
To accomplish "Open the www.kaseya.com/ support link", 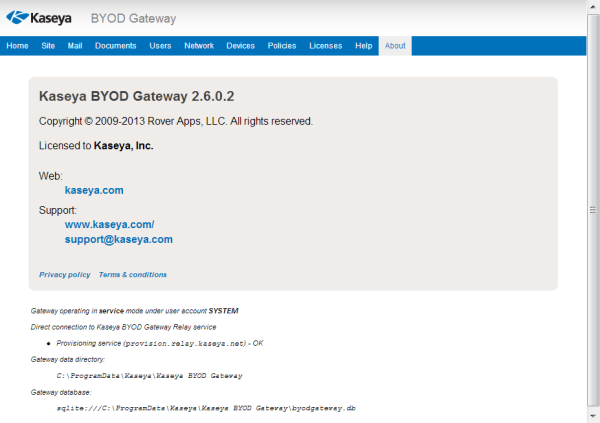I will 109,224.
